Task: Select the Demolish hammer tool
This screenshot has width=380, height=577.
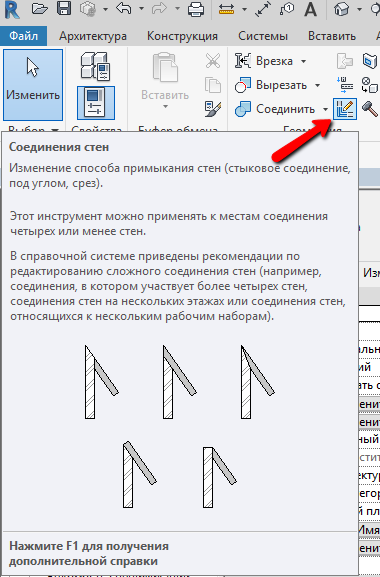Action: [x=370, y=109]
